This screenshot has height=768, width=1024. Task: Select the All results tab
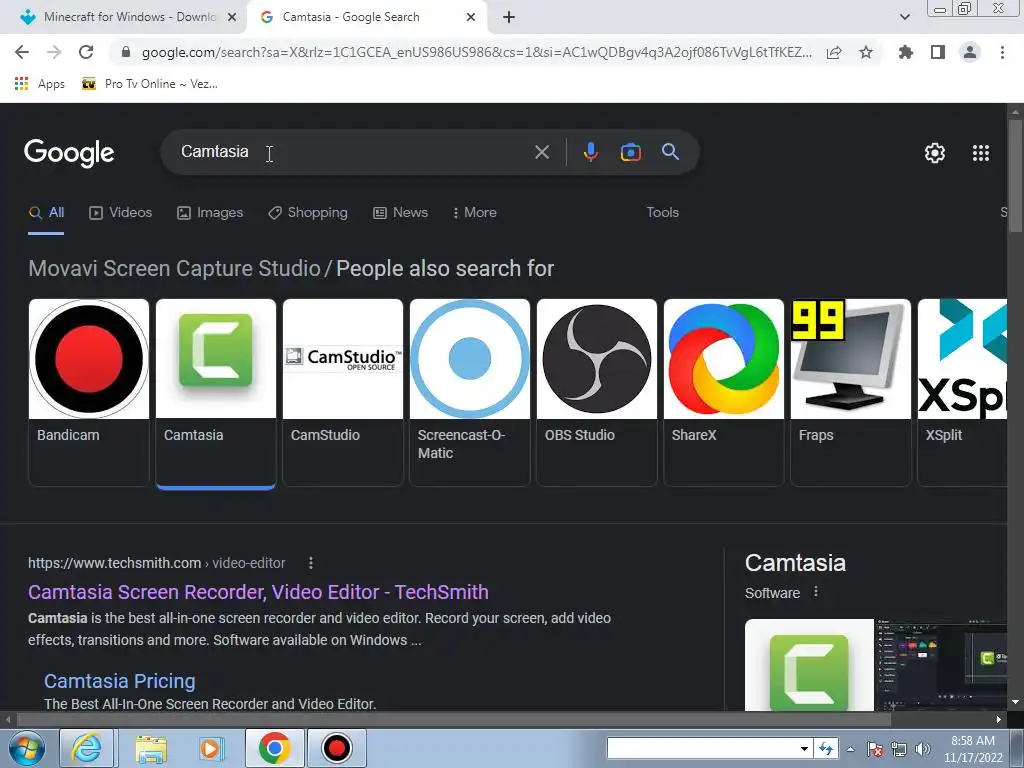click(x=46, y=213)
